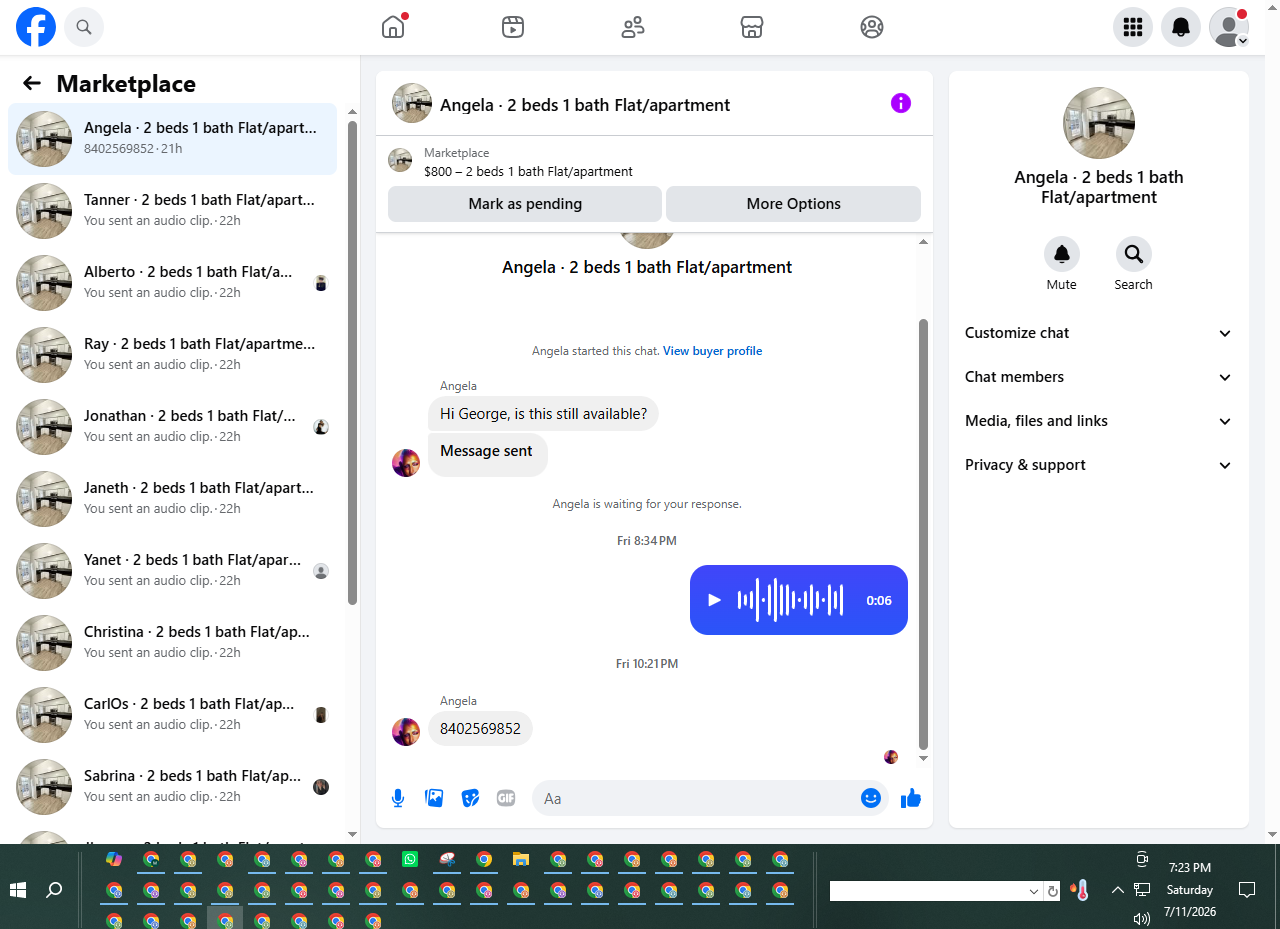Open the Video reels icon in top navigation

[513, 27]
